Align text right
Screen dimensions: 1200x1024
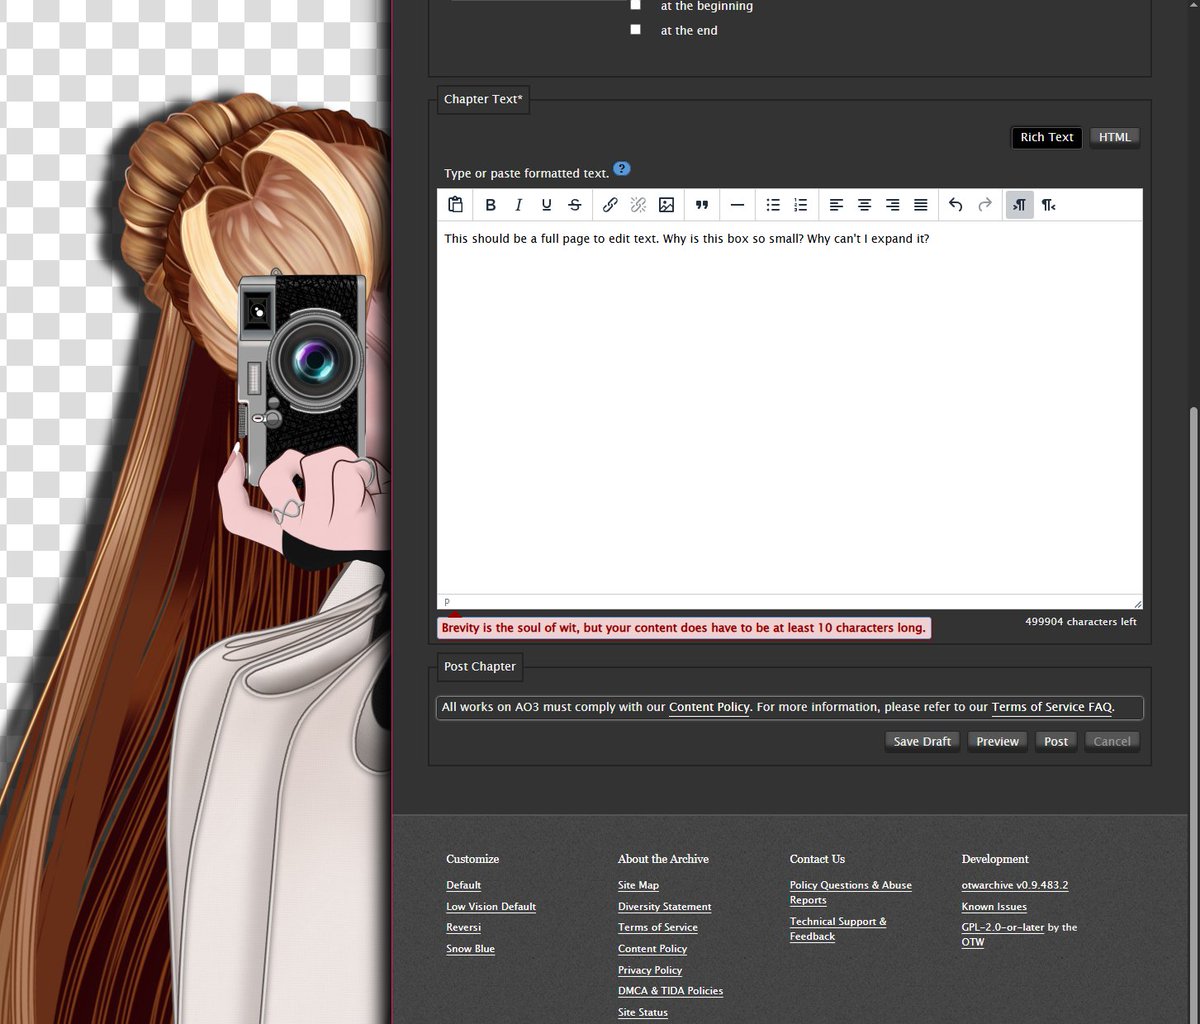tap(892, 205)
